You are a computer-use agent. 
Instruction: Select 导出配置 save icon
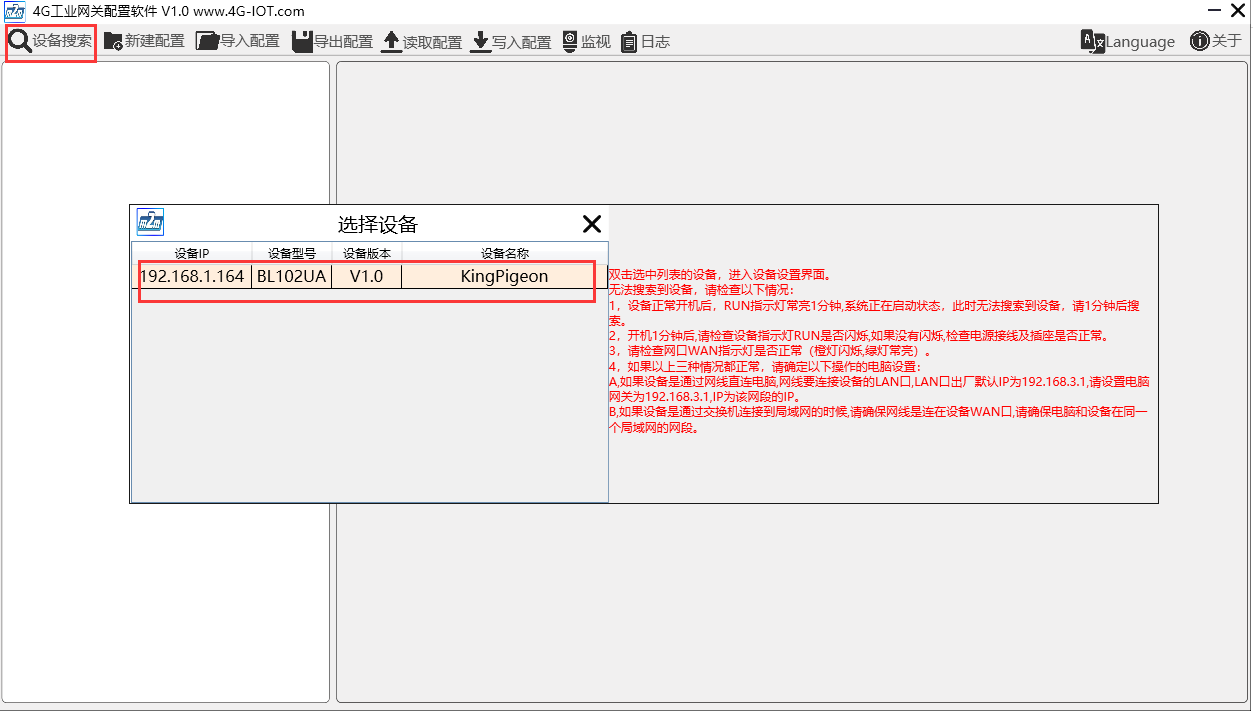(x=302, y=41)
